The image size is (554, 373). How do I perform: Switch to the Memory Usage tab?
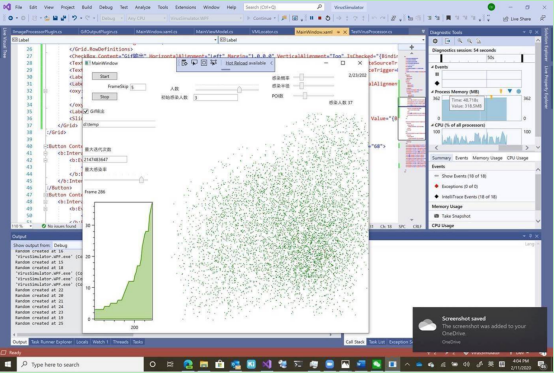[487, 158]
